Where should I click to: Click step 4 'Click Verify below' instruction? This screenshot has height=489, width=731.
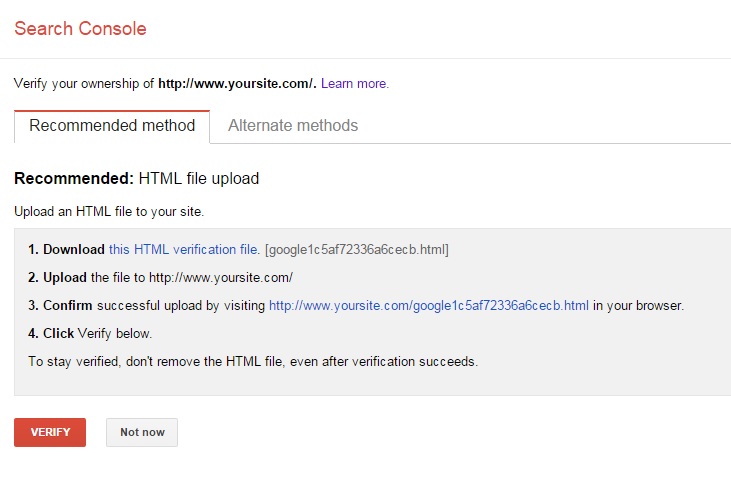pyautogui.click(x=90, y=334)
